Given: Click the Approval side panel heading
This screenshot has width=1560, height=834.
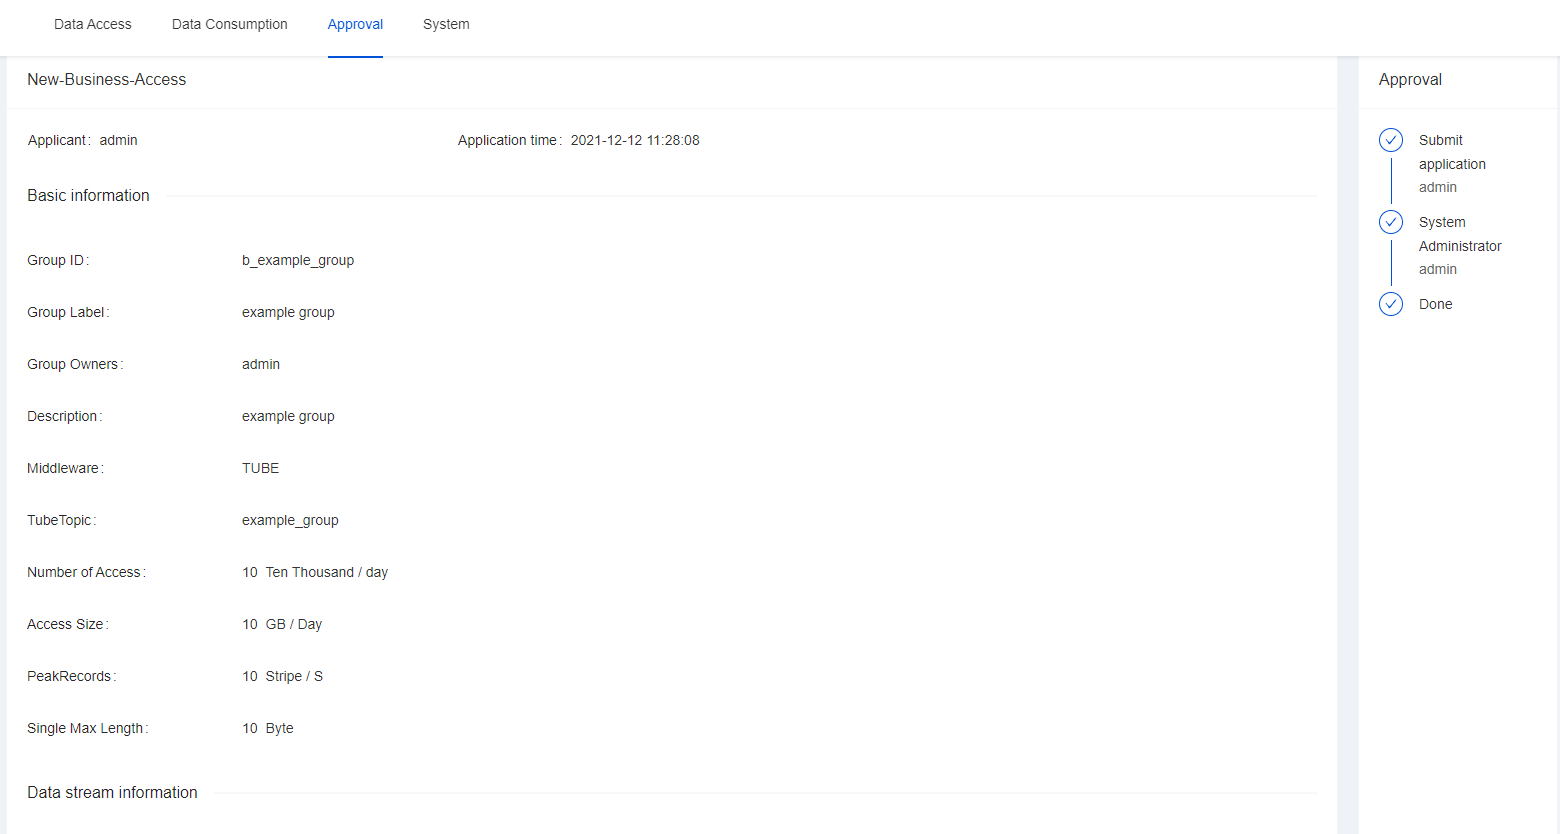Looking at the screenshot, I should [1410, 80].
